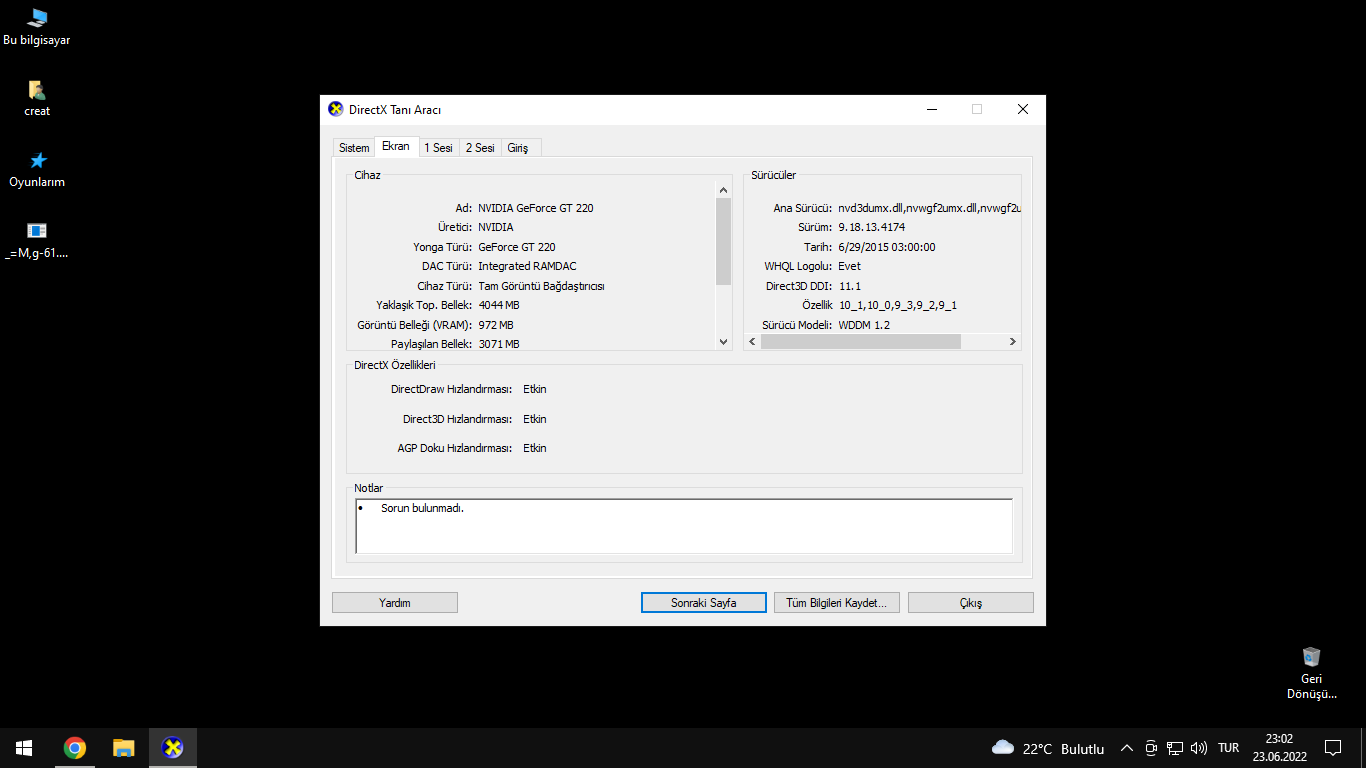The image size is (1366, 768).
Task: Click the Sürücüler scroll left arrow
Action: point(753,342)
